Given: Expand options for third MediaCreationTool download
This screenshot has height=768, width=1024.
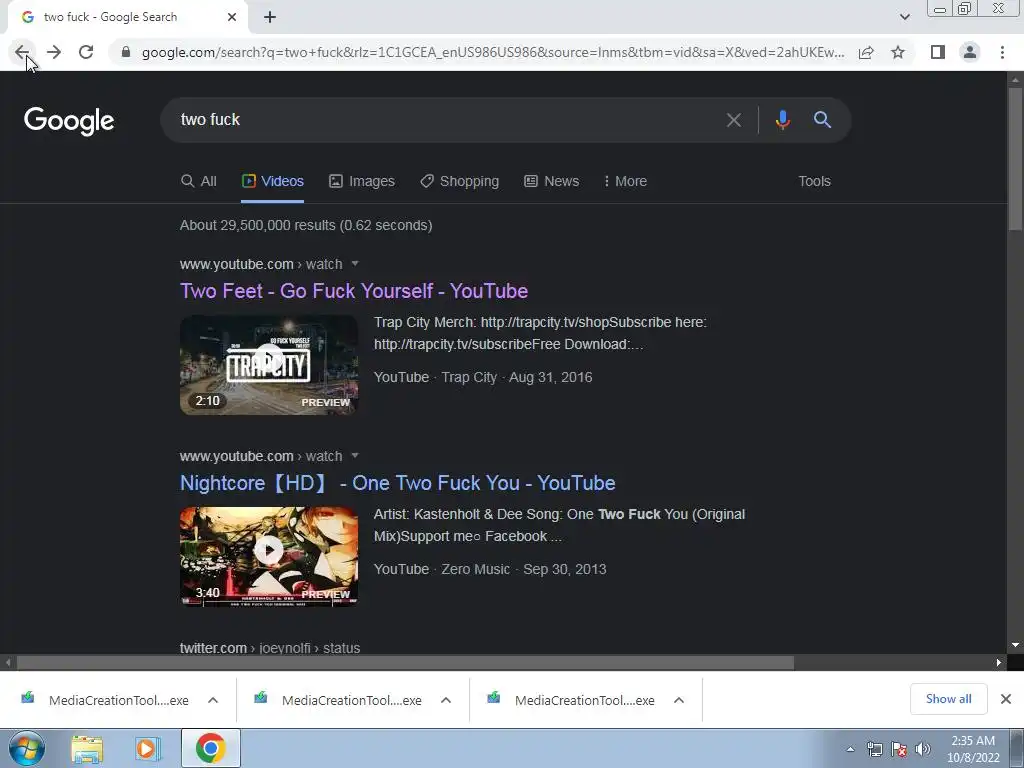Looking at the screenshot, I should [679, 700].
